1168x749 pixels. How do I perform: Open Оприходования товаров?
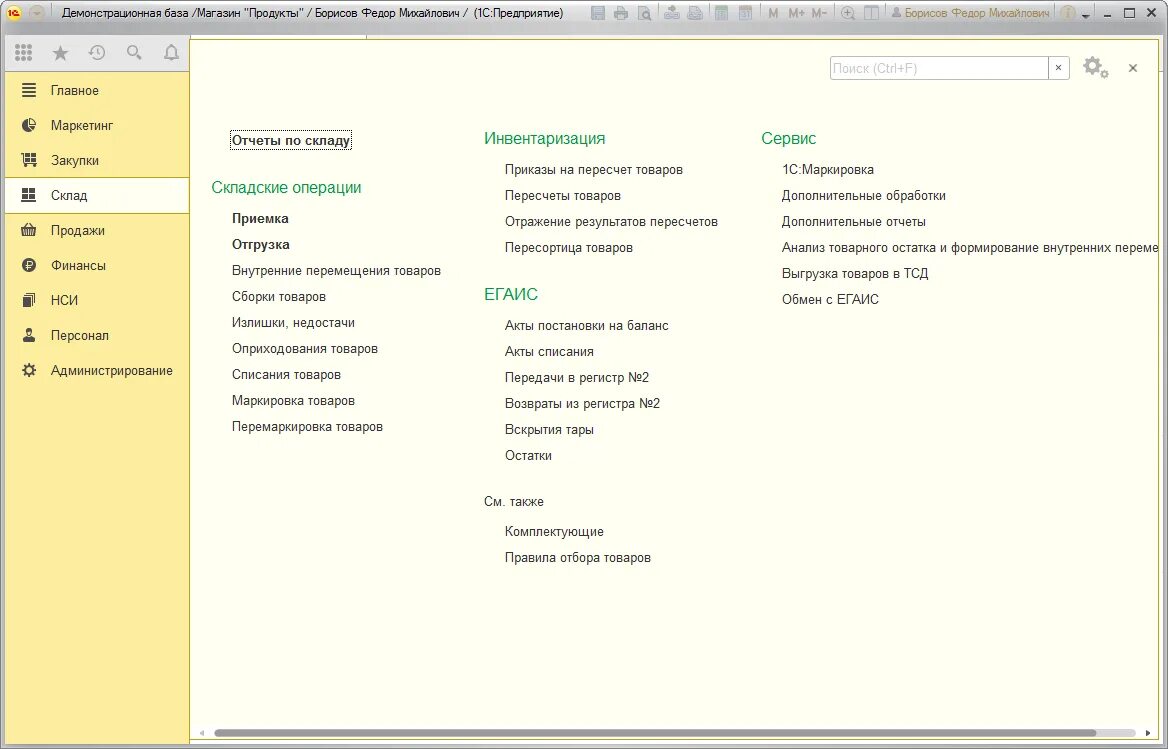(305, 348)
